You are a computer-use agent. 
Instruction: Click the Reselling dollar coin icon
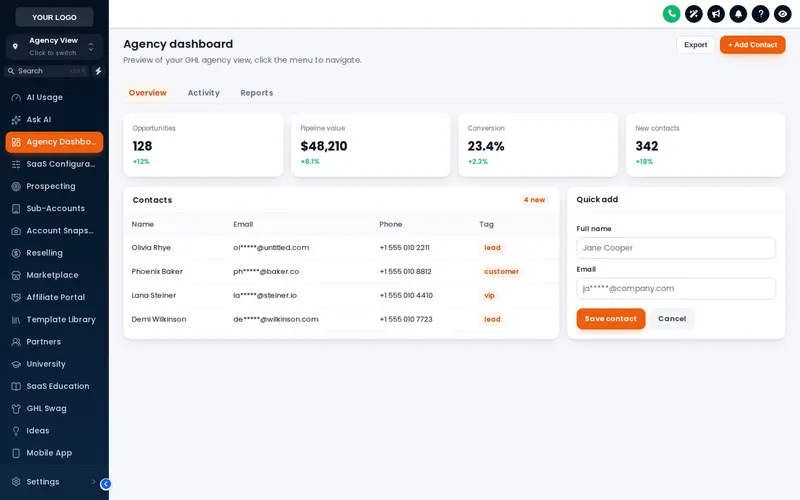[16, 253]
